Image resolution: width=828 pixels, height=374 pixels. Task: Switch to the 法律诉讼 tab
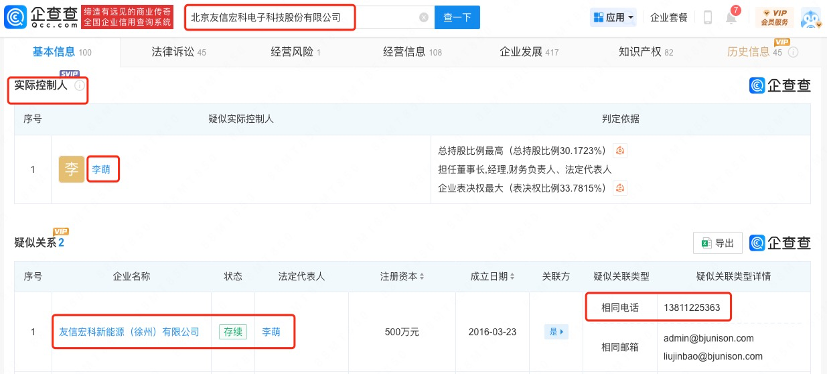tap(178, 52)
